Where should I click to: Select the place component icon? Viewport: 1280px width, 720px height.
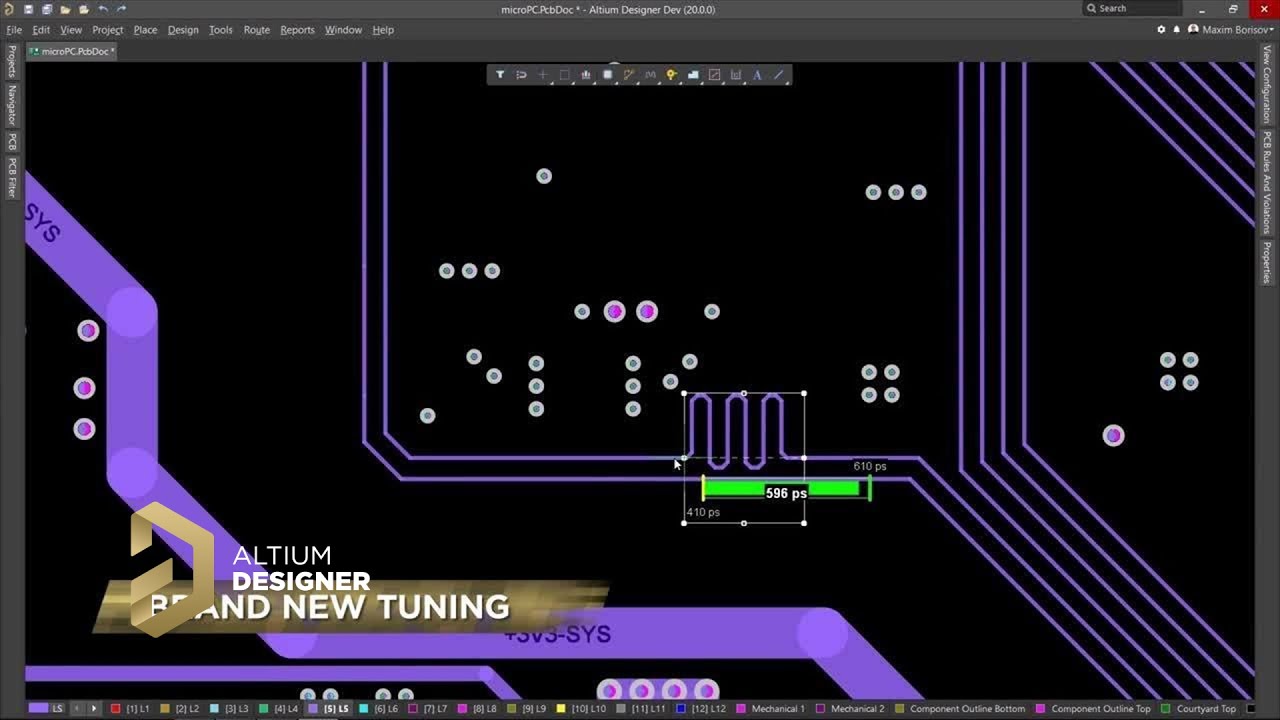coord(607,75)
